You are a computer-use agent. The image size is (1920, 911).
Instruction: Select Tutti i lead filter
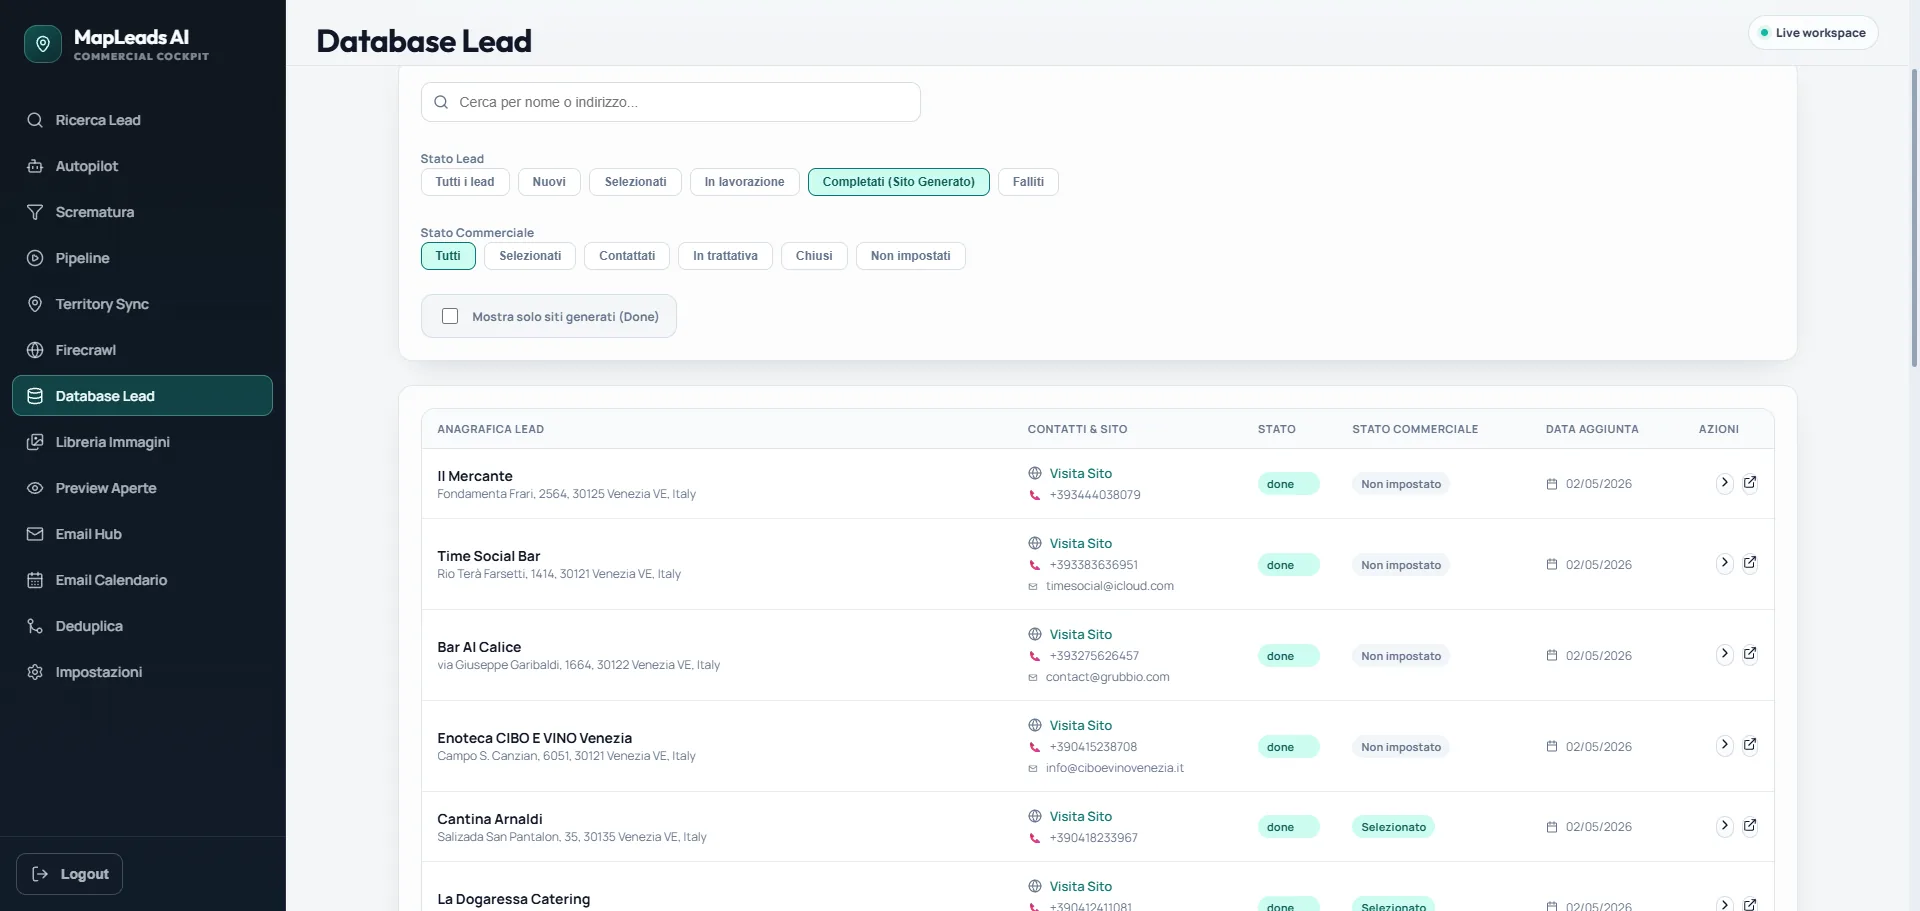pyautogui.click(x=465, y=182)
